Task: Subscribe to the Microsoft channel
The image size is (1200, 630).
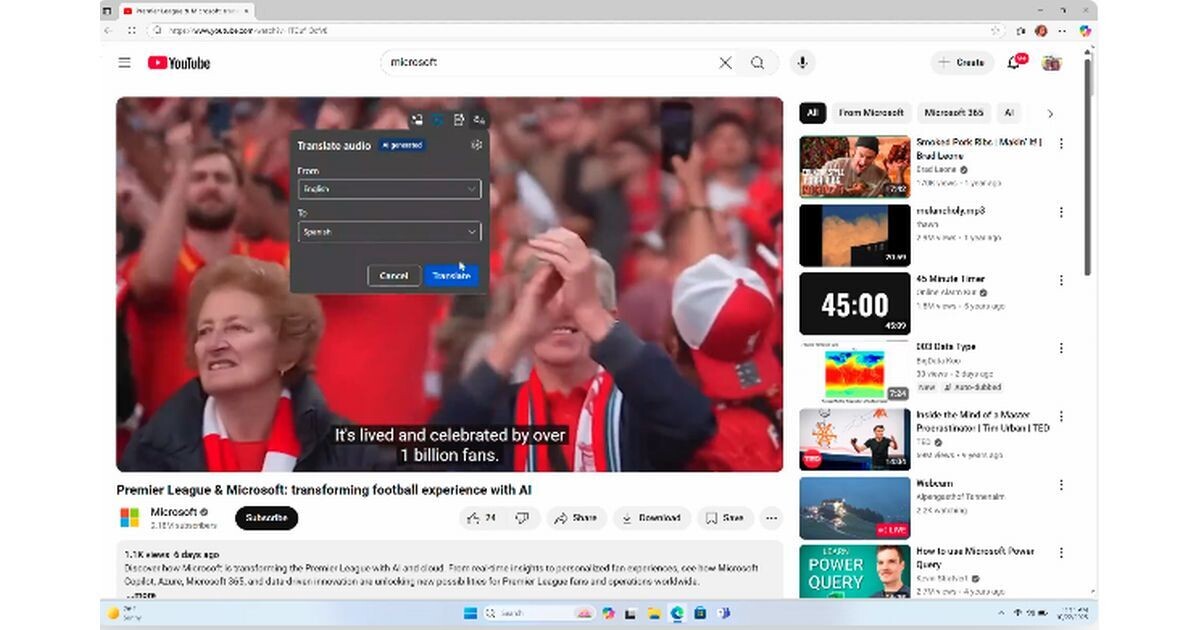Action: point(266,518)
